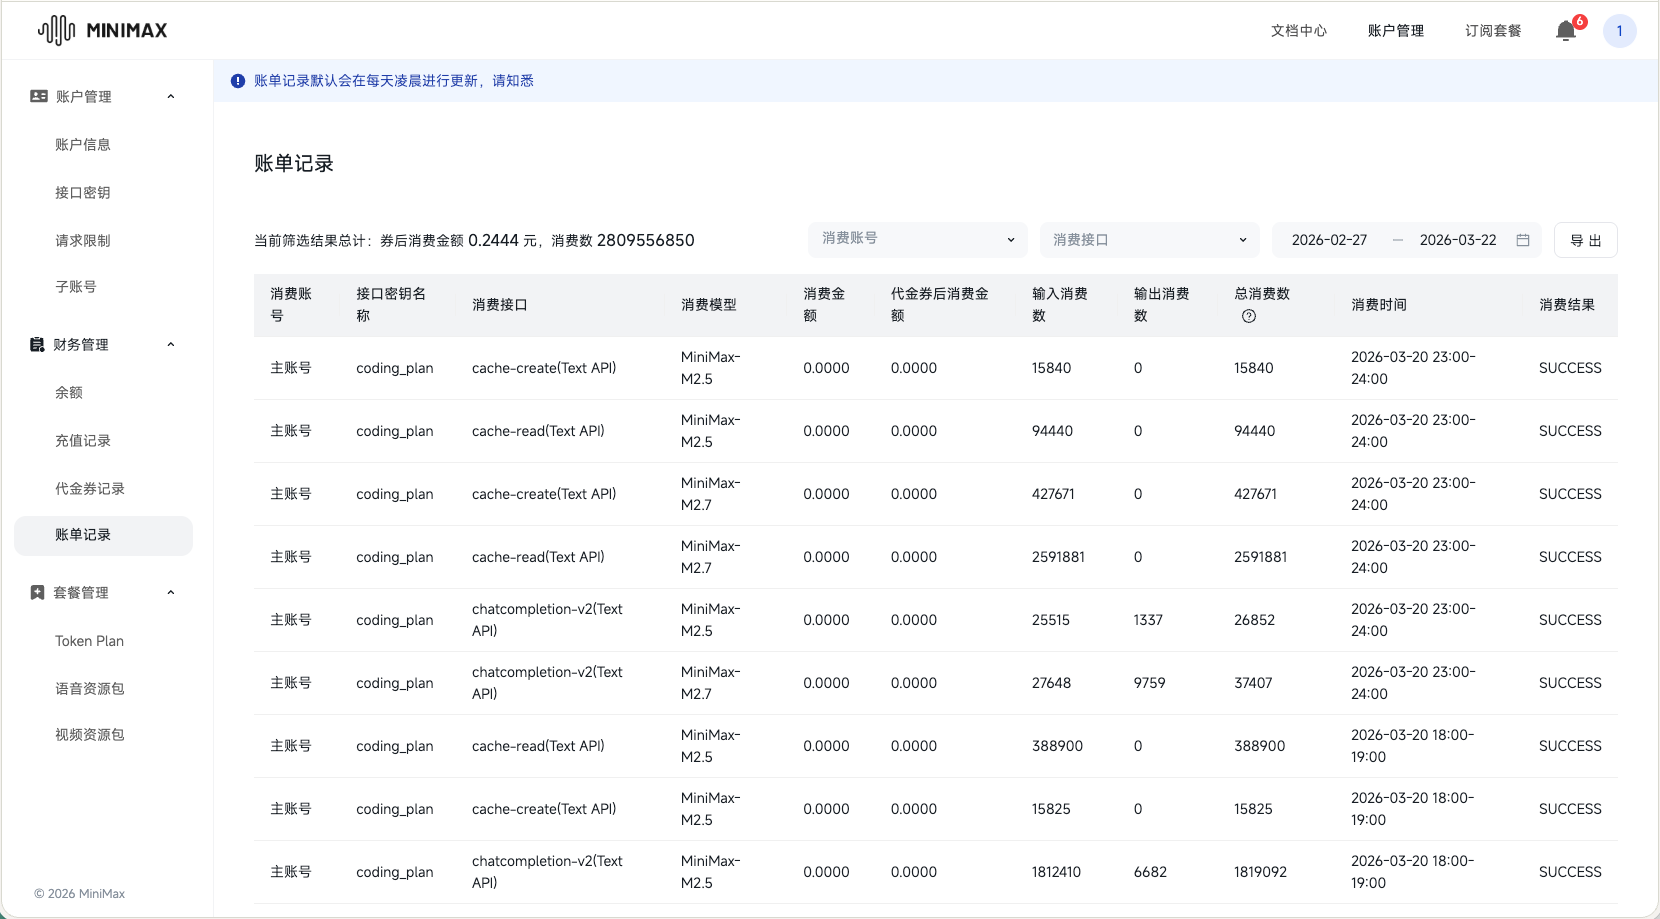
Task: Click the input count 94440 cell
Action: point(1052,431)
